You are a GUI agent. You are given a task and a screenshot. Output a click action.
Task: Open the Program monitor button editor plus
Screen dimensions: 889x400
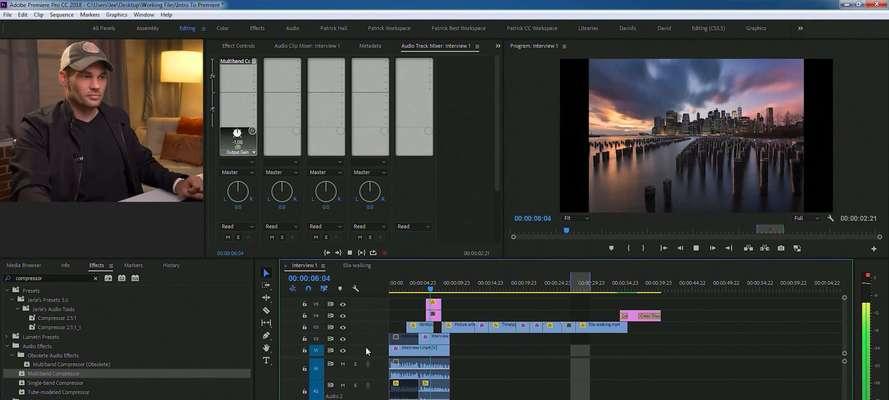(x=873, y=249)
